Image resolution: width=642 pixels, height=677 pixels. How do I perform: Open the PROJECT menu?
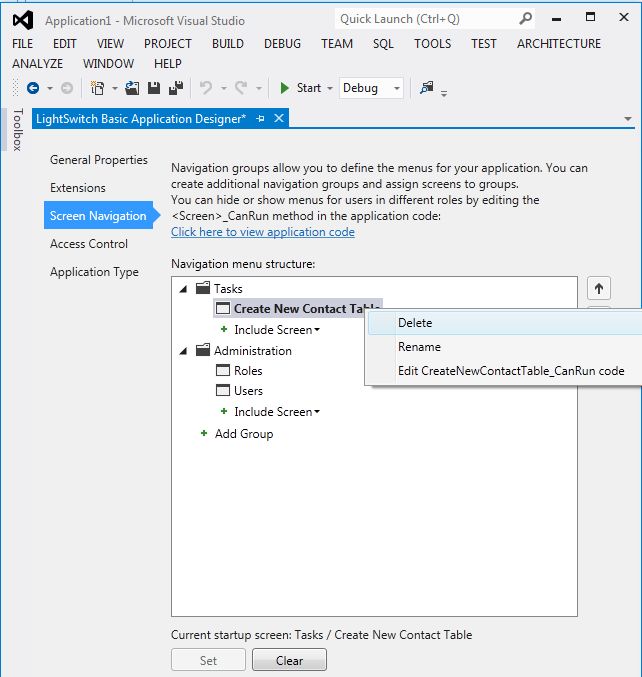[168, 44]
